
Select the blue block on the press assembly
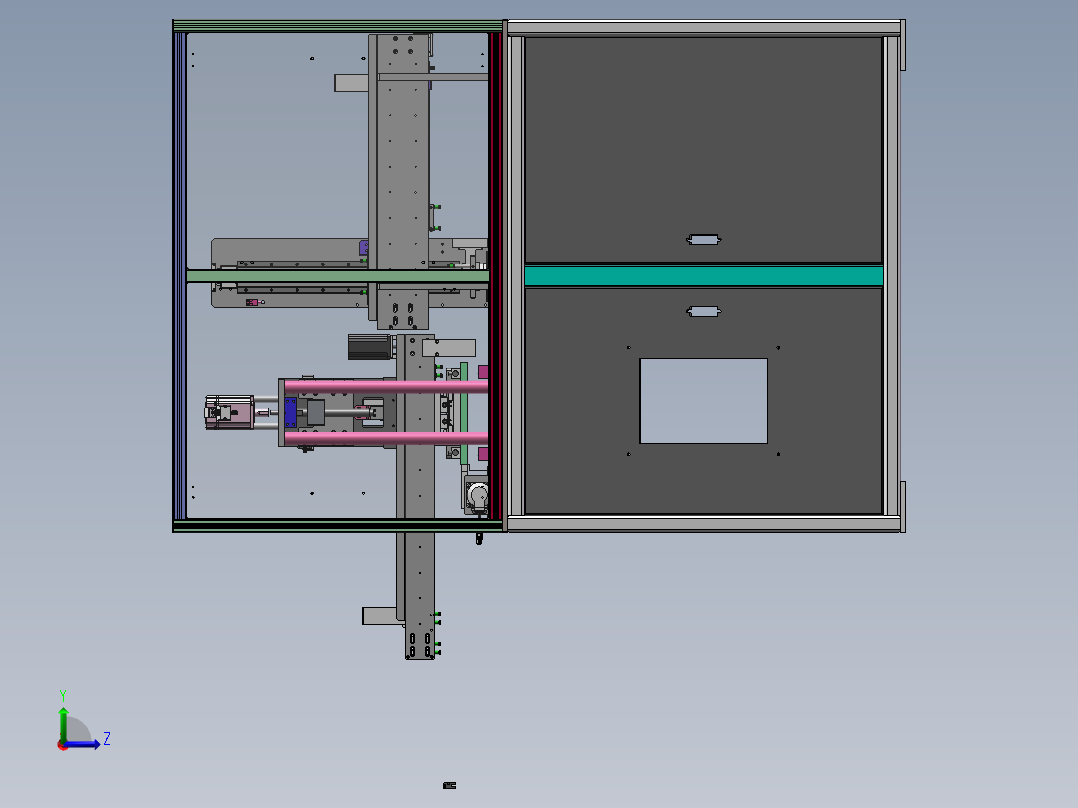point(290,412)
